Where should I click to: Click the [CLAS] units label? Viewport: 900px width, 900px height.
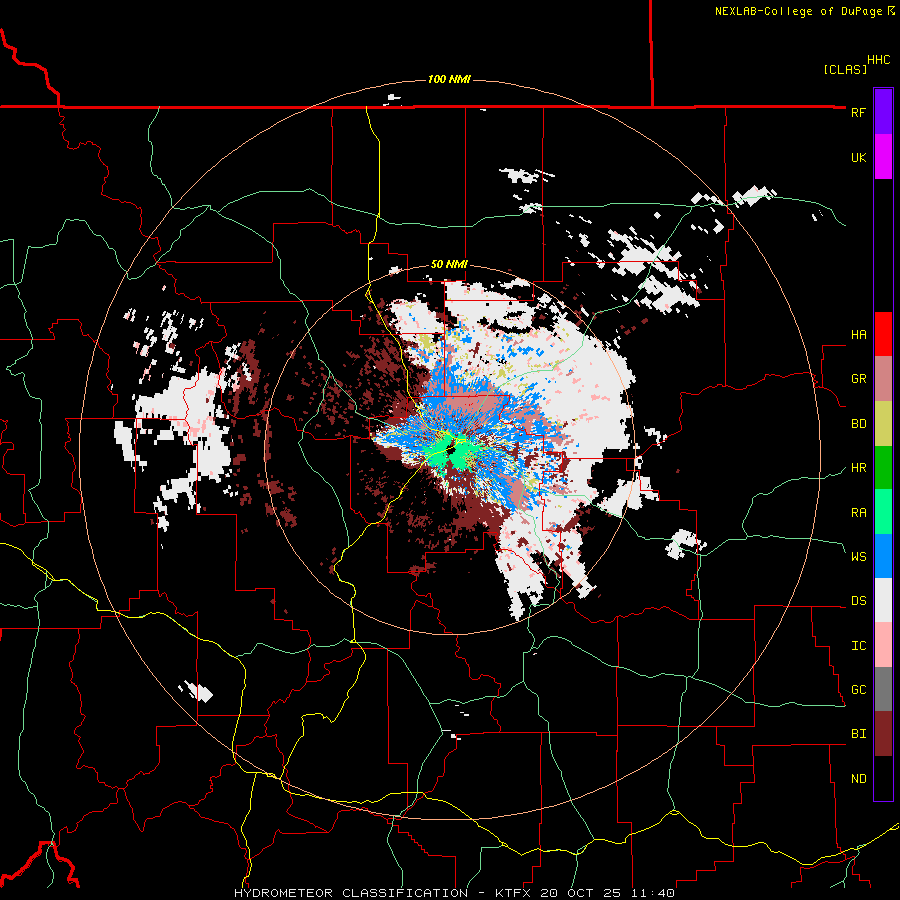pyautogui.click(x=845, y=69)
